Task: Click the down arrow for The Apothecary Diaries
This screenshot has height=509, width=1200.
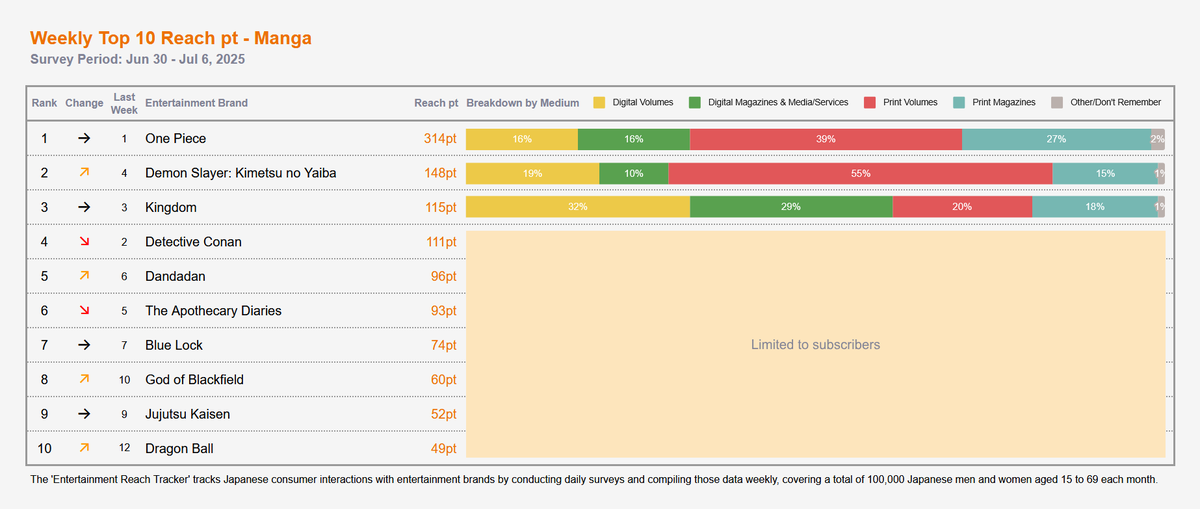Action: (84, 311)
